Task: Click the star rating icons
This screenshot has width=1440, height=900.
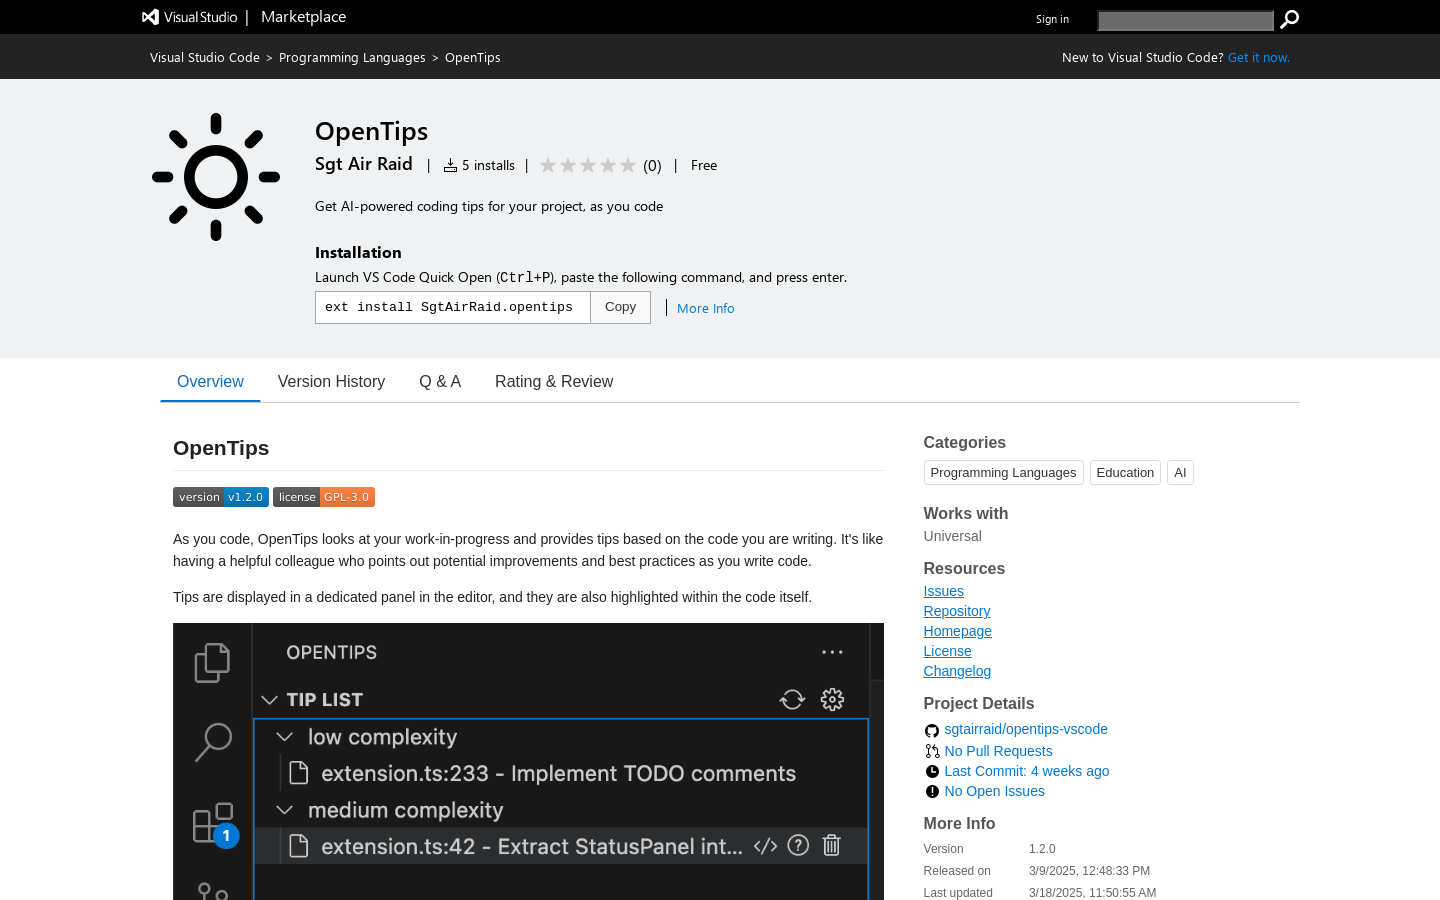Action: tap(588, 165)
